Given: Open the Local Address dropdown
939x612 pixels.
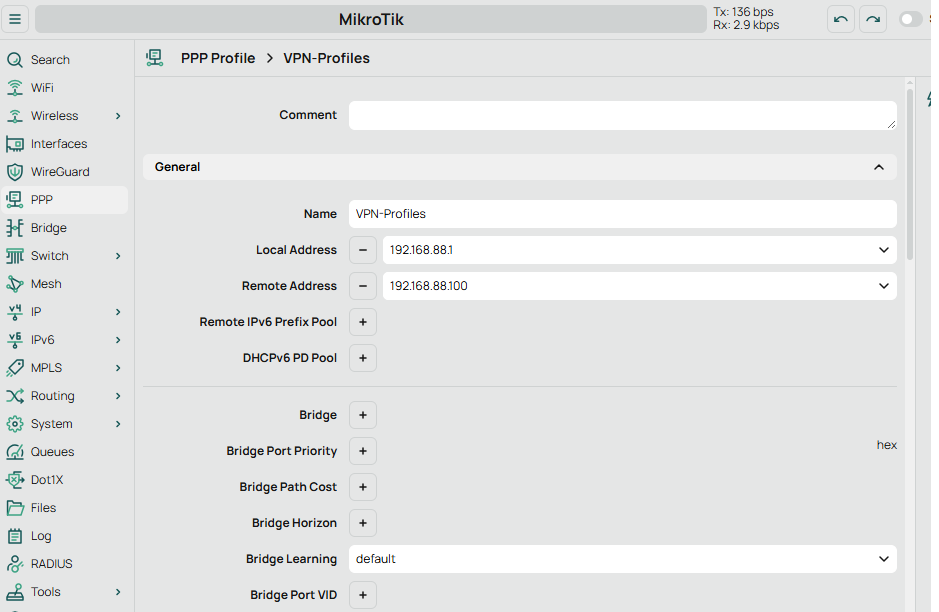Looking at the screenshot, I should (884, 250).
